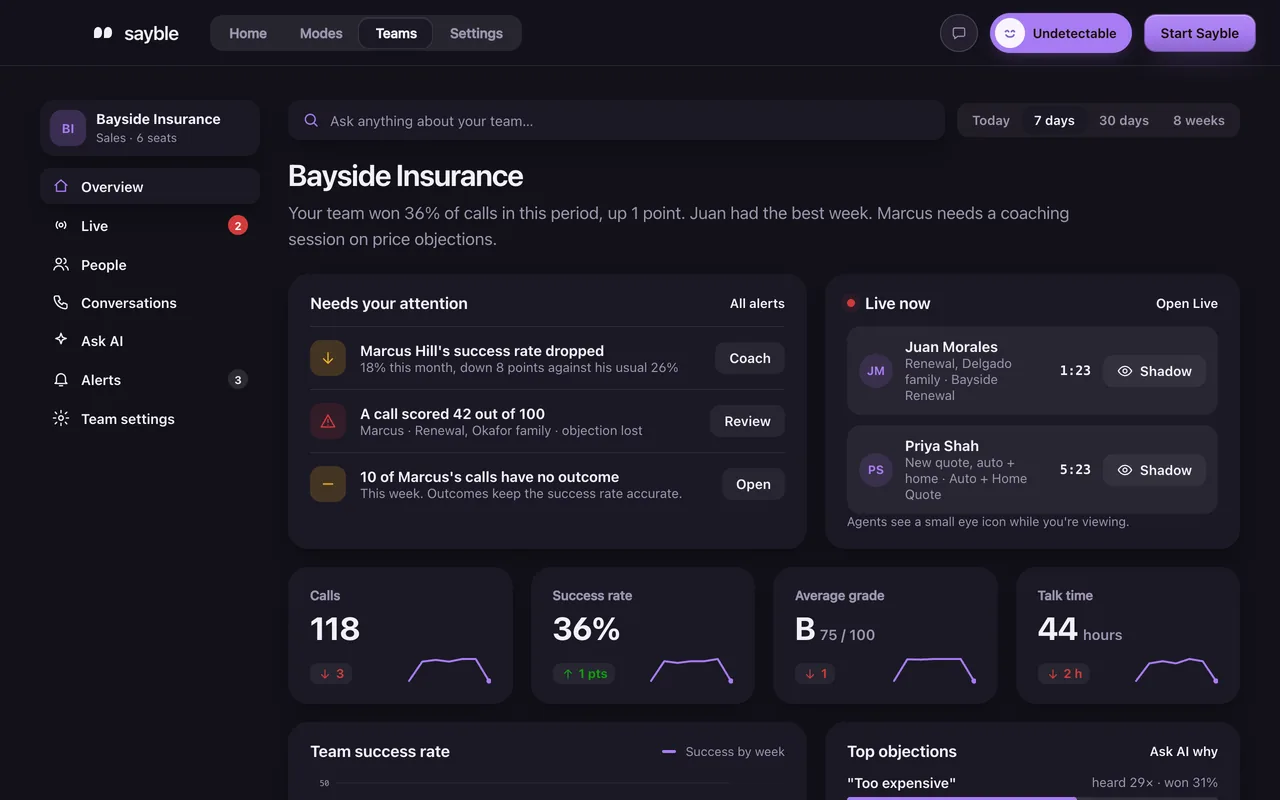Click the Overview house icon in sidebar
1280x800 pixels.
[x=61, y=186]
